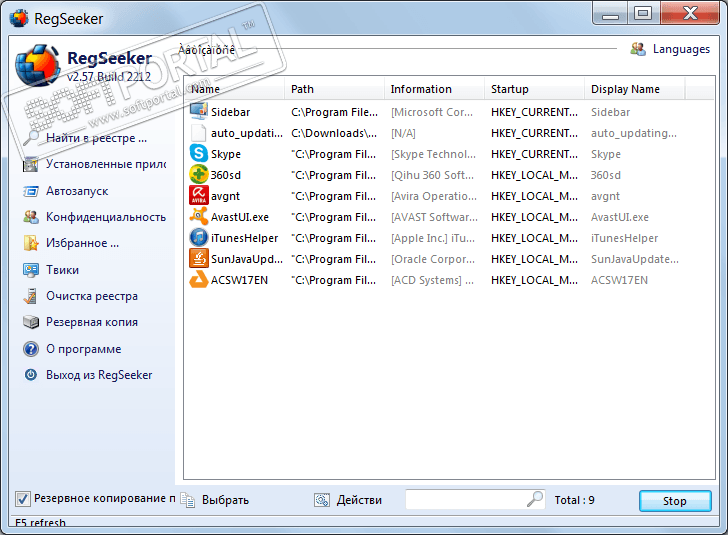Click path C:\Downloads\ of auto_updati row
The height and width of the screenshot is (535, 728).
[334, 133]
